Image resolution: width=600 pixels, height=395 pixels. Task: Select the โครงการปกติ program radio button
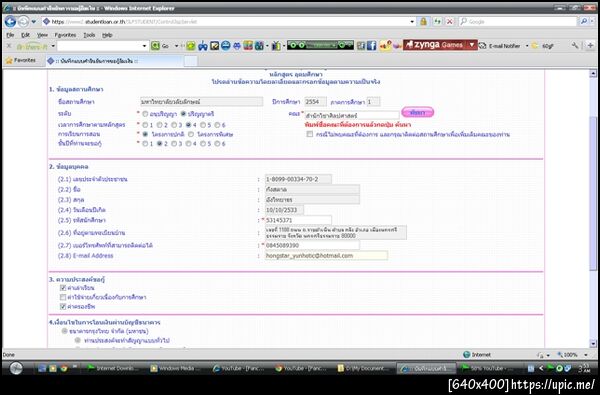pyautogui.click(x=145, y=134)
